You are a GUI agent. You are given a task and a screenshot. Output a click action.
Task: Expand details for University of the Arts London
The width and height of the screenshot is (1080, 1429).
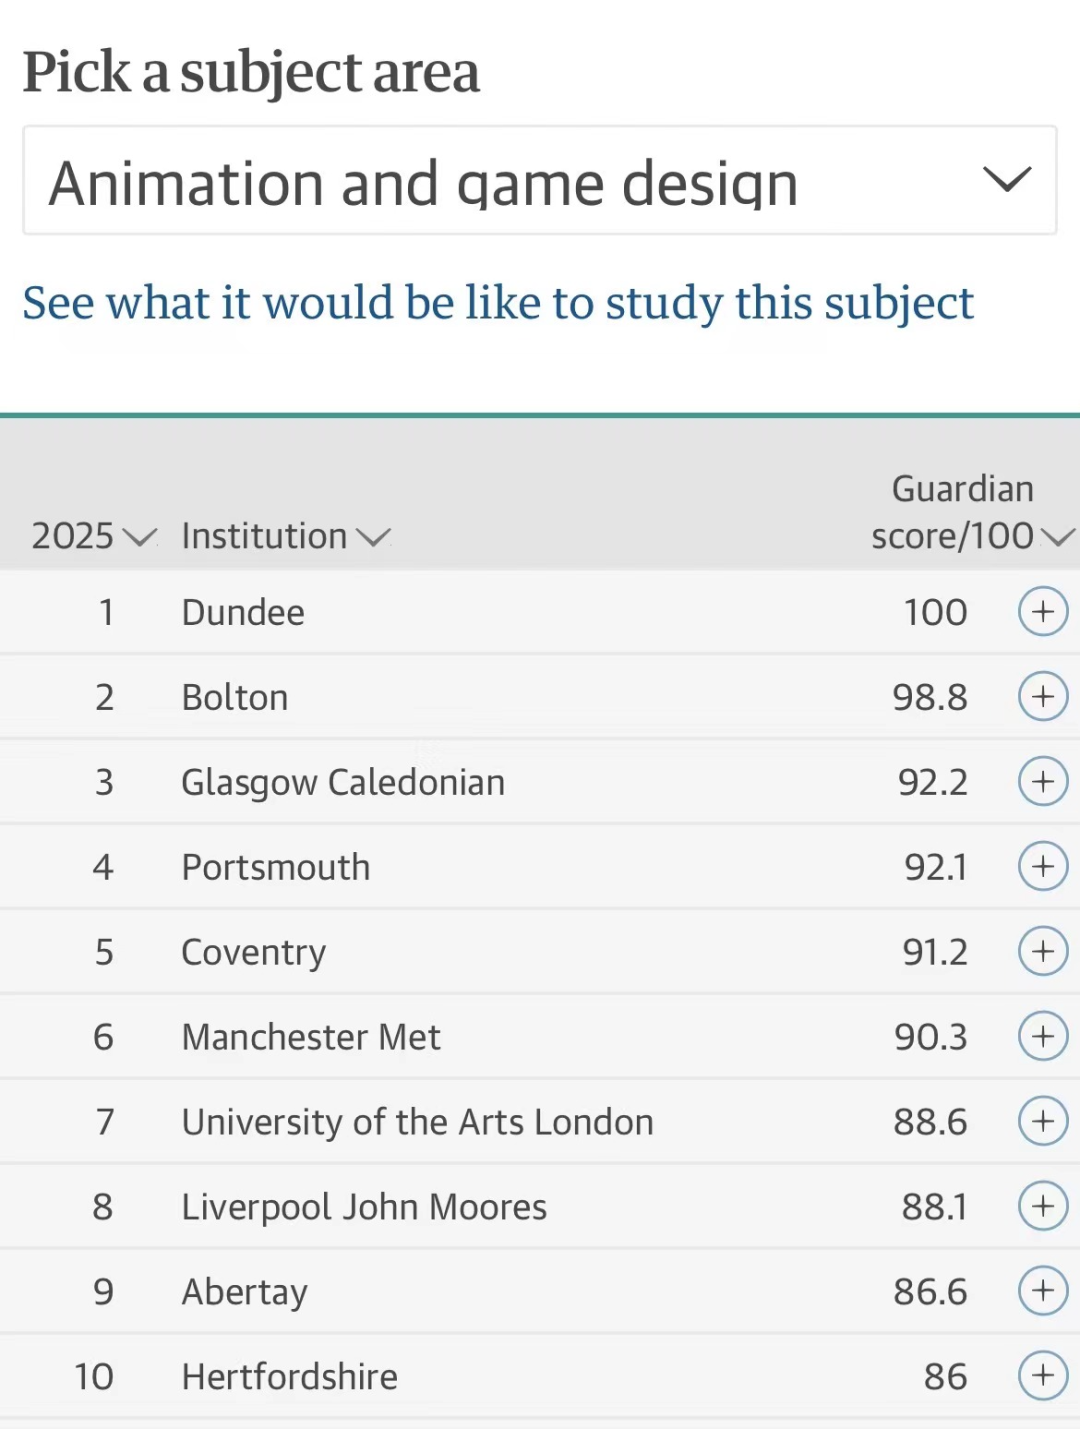coord(1043,1121)
